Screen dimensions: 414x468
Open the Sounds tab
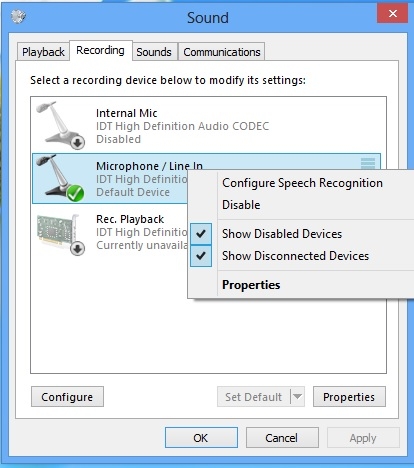point(154,52)
